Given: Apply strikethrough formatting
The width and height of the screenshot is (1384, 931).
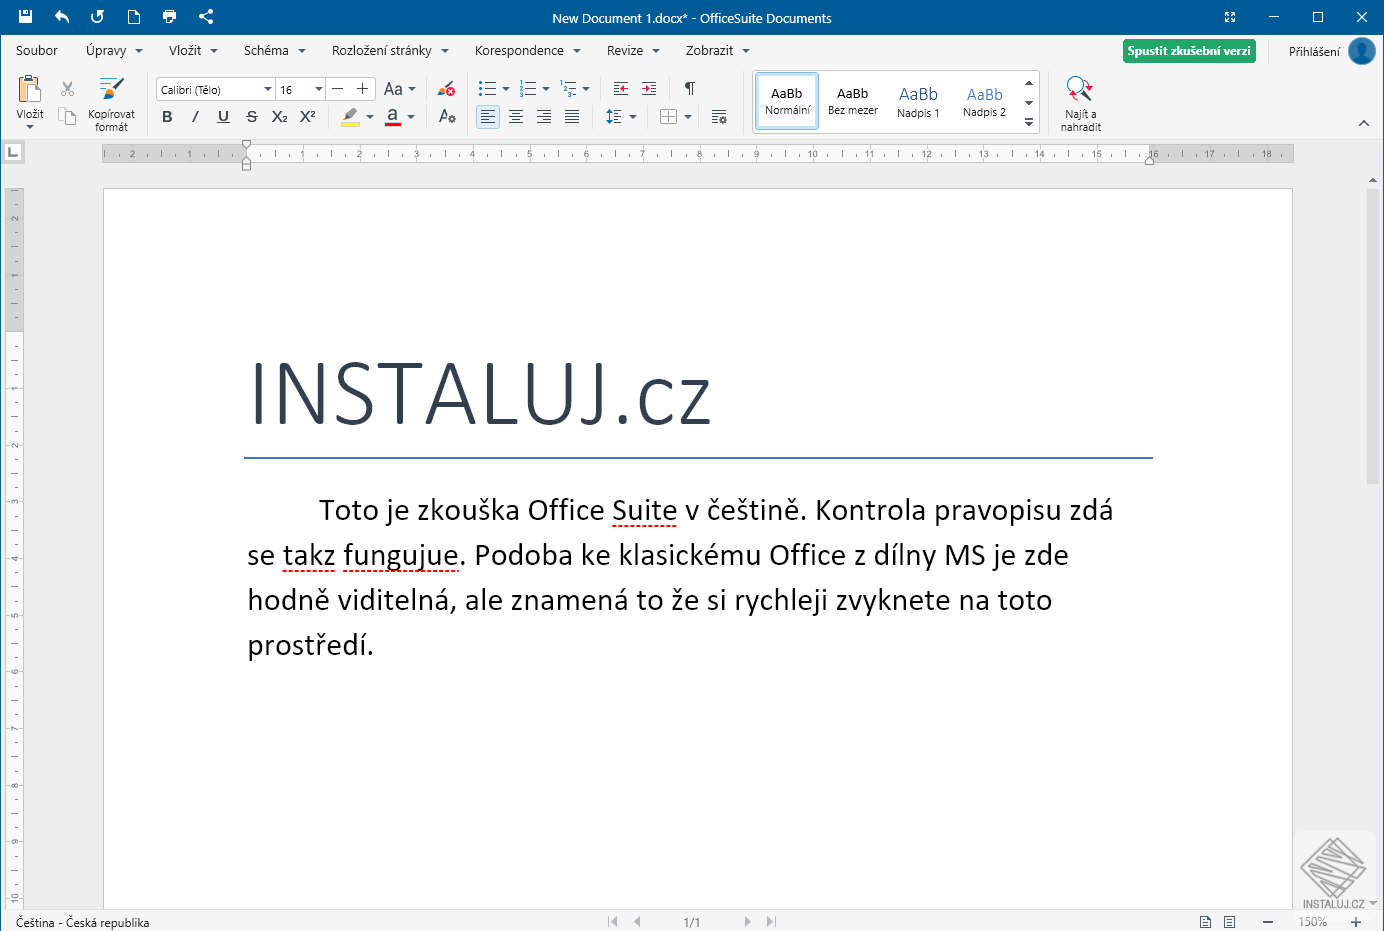Looking at the screenshot, I should (x=251, y=116).
